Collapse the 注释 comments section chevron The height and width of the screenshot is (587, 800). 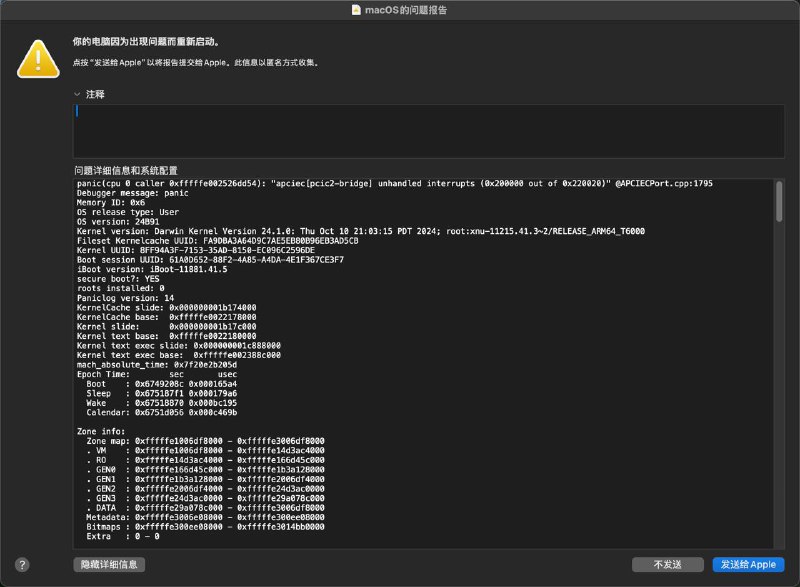click(x=77, y=94)
